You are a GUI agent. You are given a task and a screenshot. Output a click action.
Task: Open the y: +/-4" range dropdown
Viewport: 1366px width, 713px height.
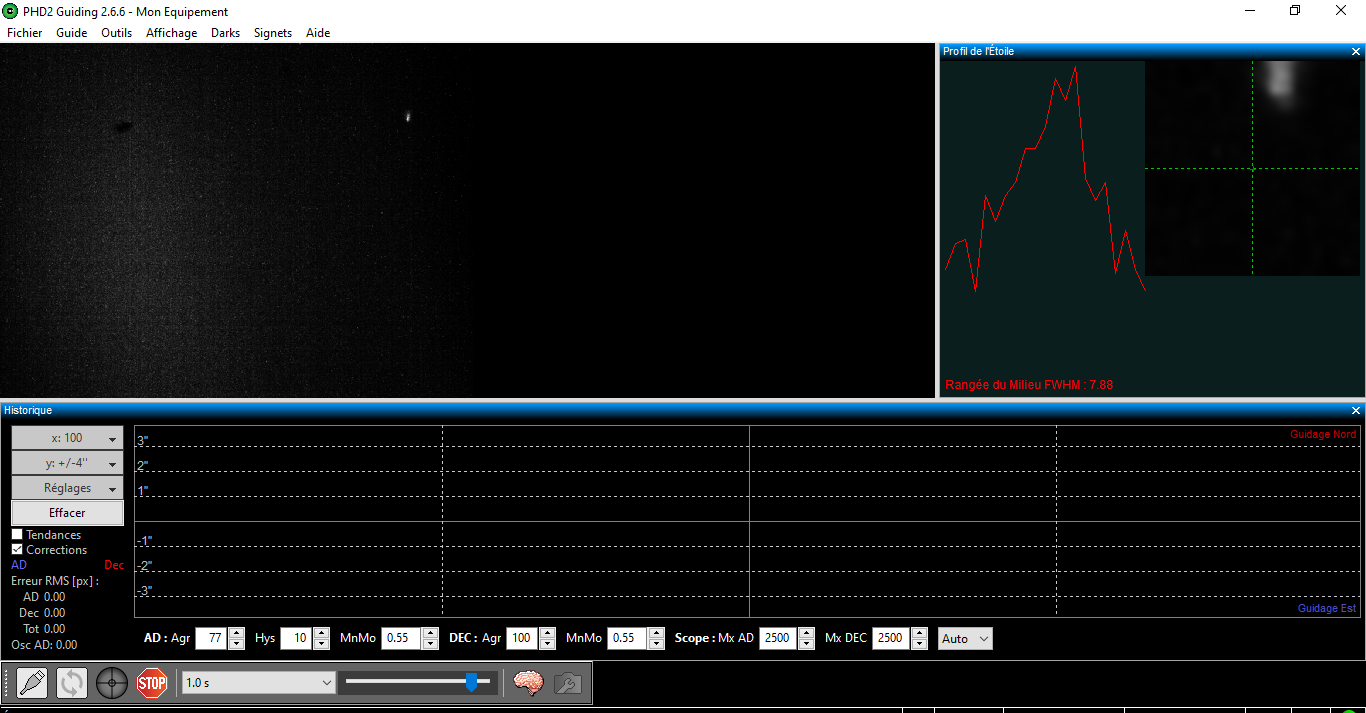pos(67,463)
